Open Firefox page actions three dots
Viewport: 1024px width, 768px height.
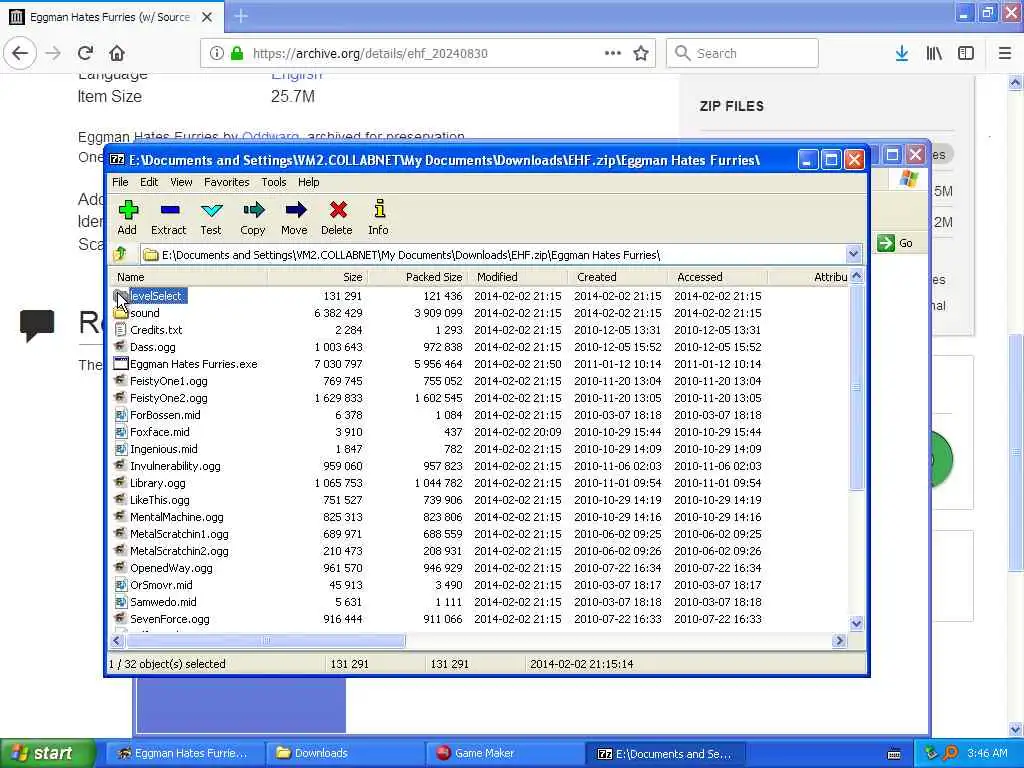613,53
